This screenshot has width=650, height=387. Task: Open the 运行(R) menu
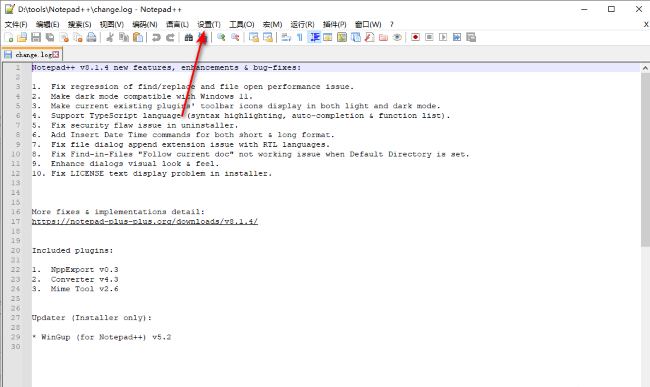click(x=302, y=24)
